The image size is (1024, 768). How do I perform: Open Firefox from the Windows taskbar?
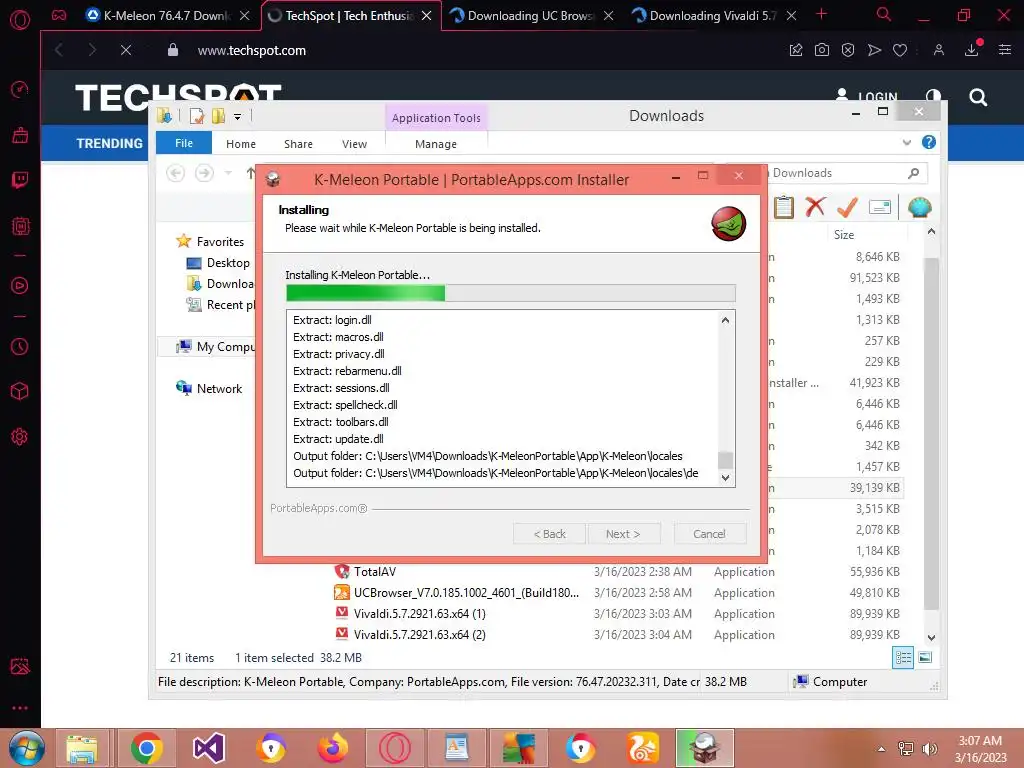(333, 748)
